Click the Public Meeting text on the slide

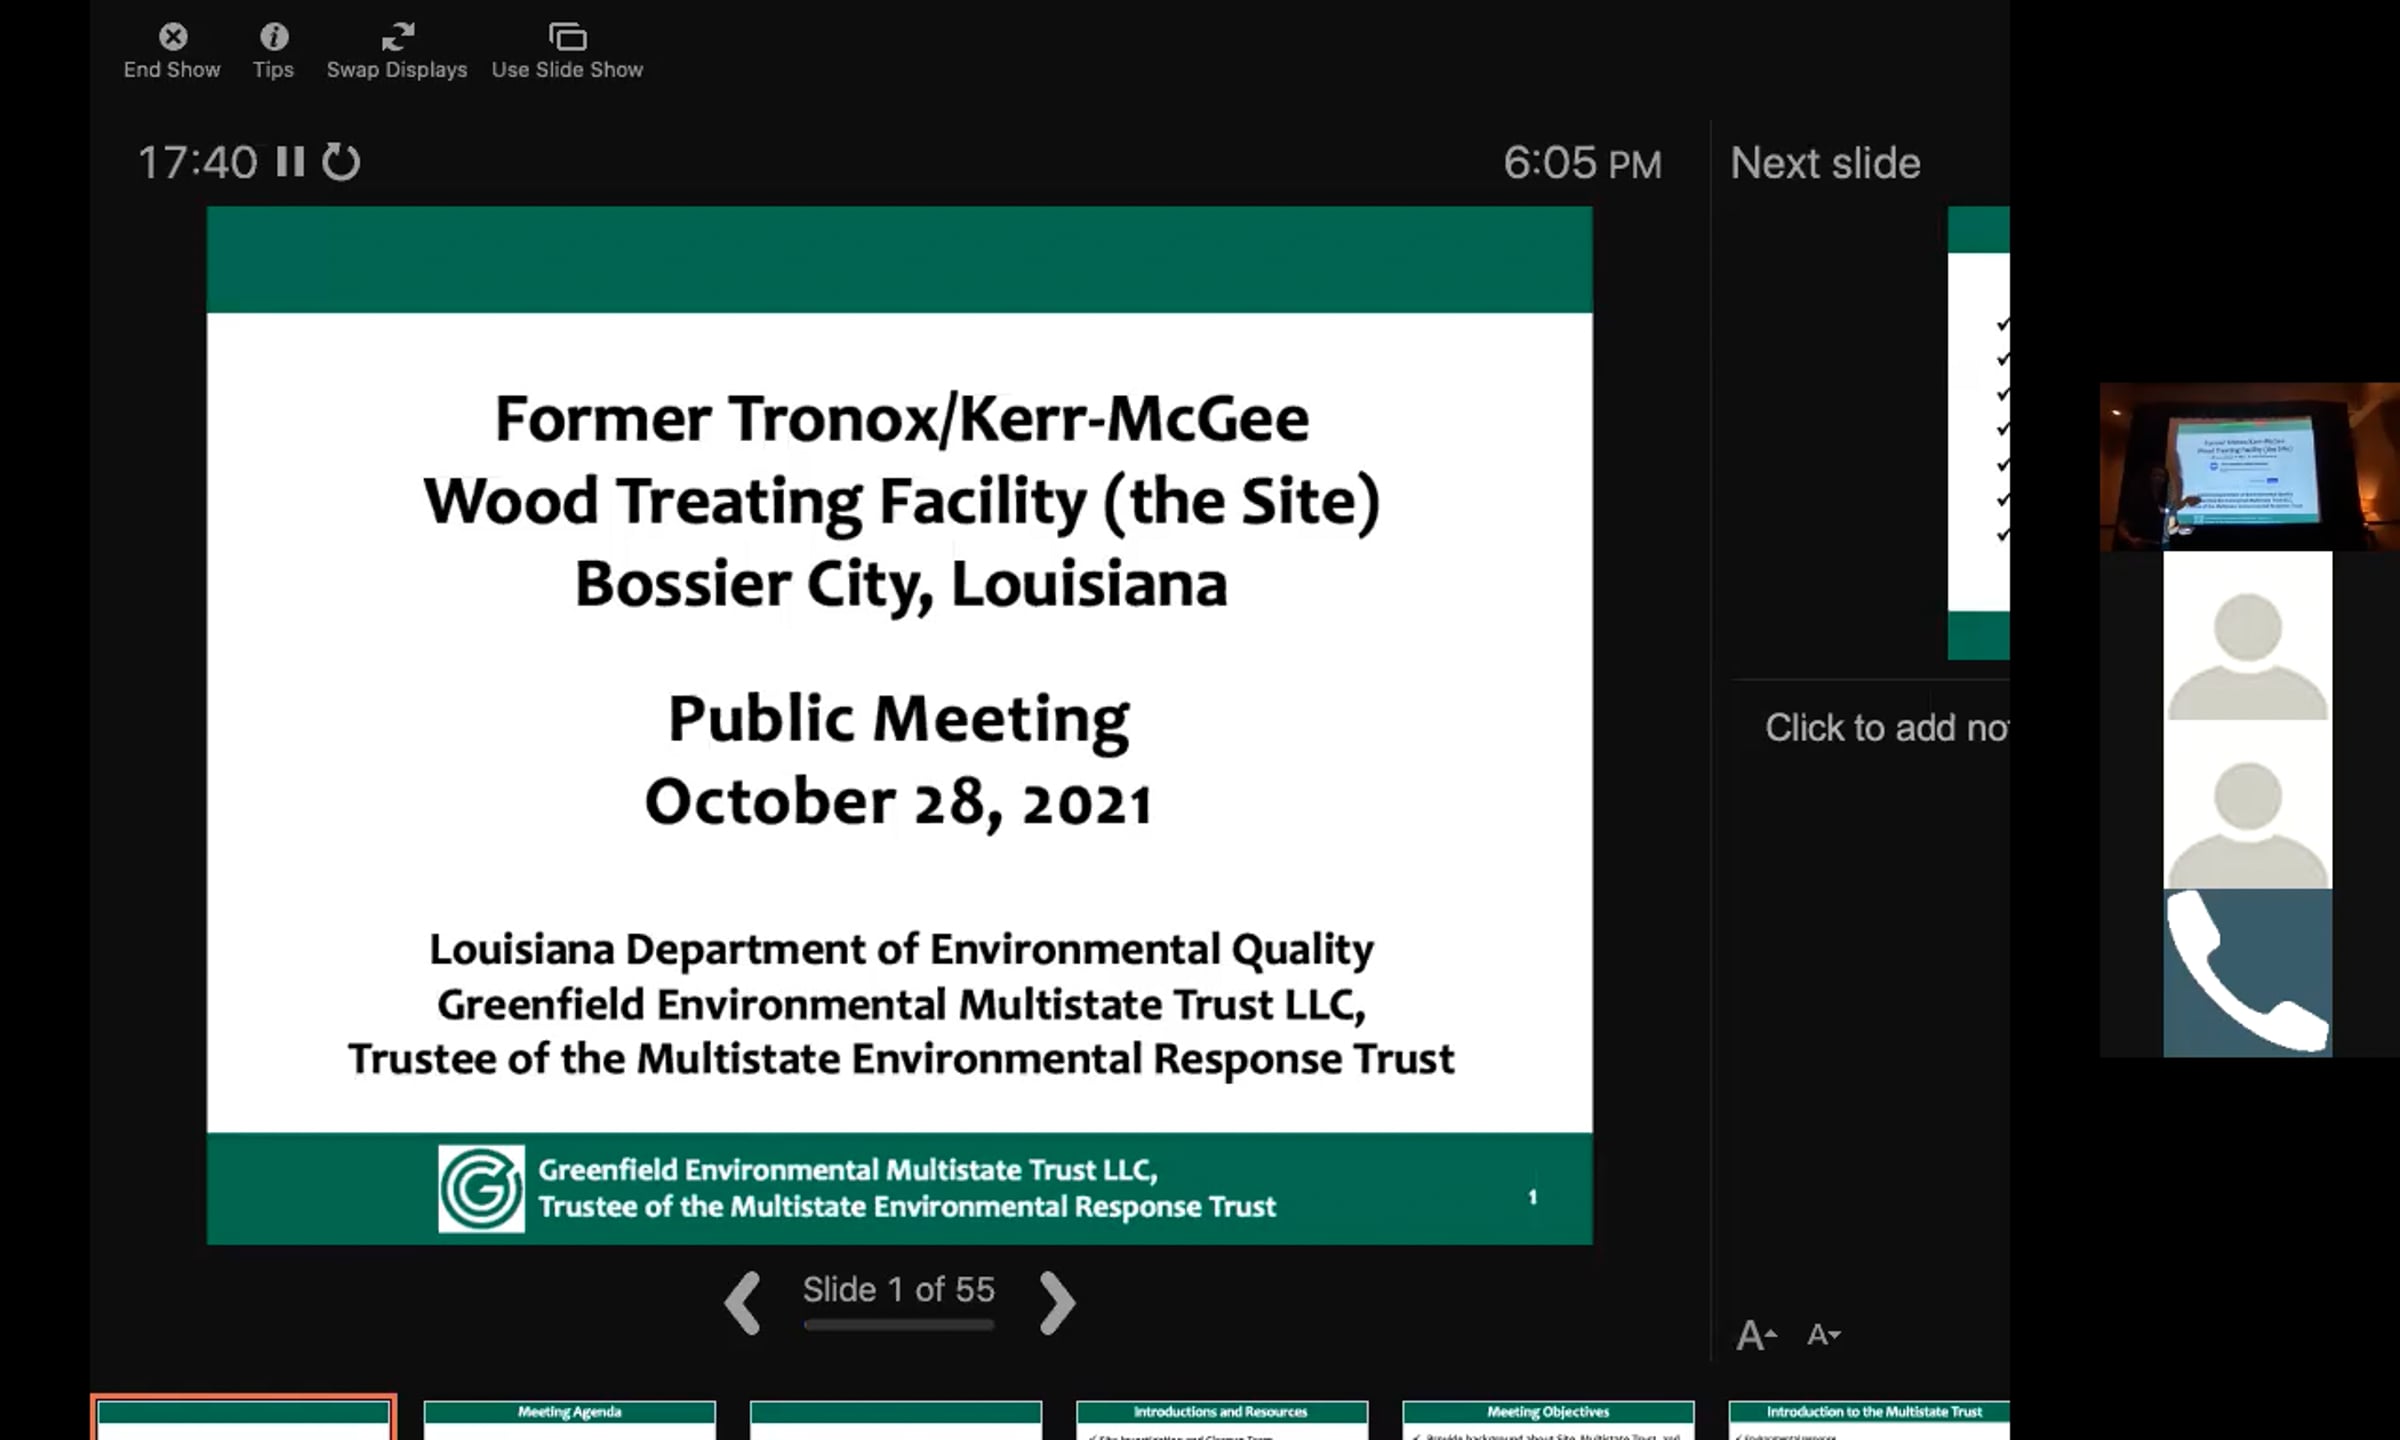click(899, 720)
